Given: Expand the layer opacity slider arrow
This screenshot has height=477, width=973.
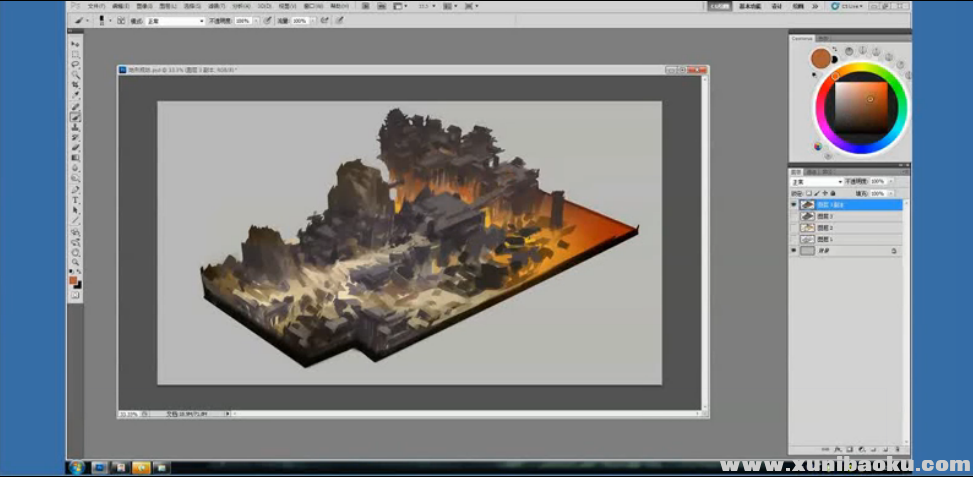Looking at the screenshot, I should pos(889,182).
